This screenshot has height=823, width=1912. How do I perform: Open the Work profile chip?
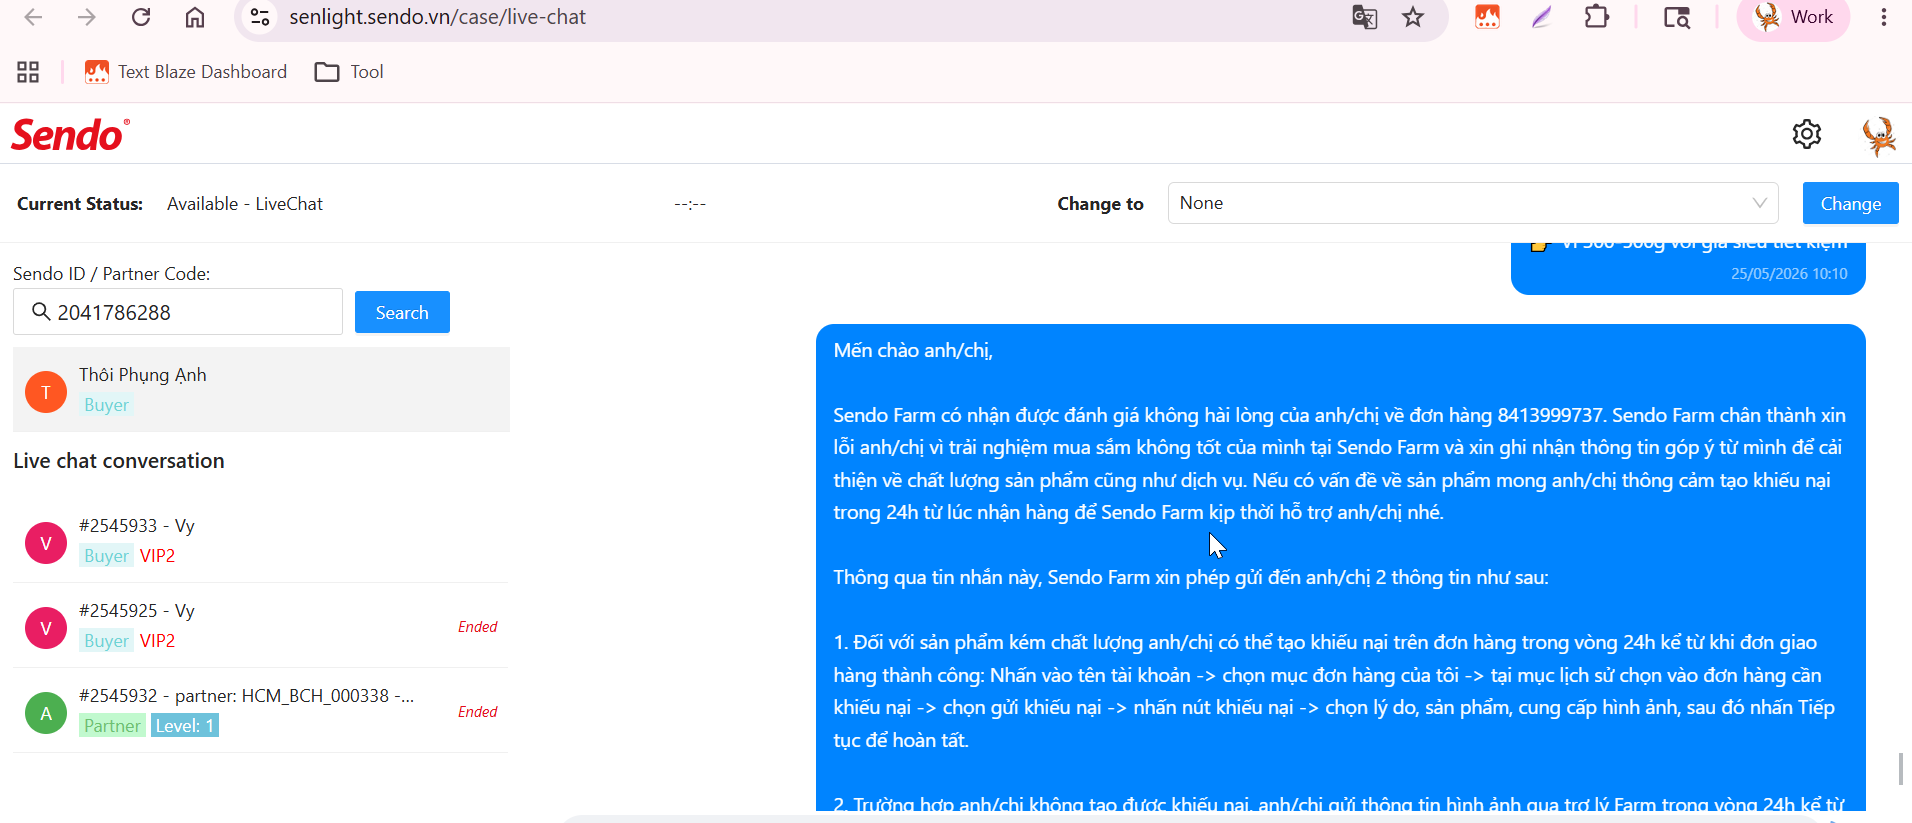pyautogui.click(x=1793, y=17)
